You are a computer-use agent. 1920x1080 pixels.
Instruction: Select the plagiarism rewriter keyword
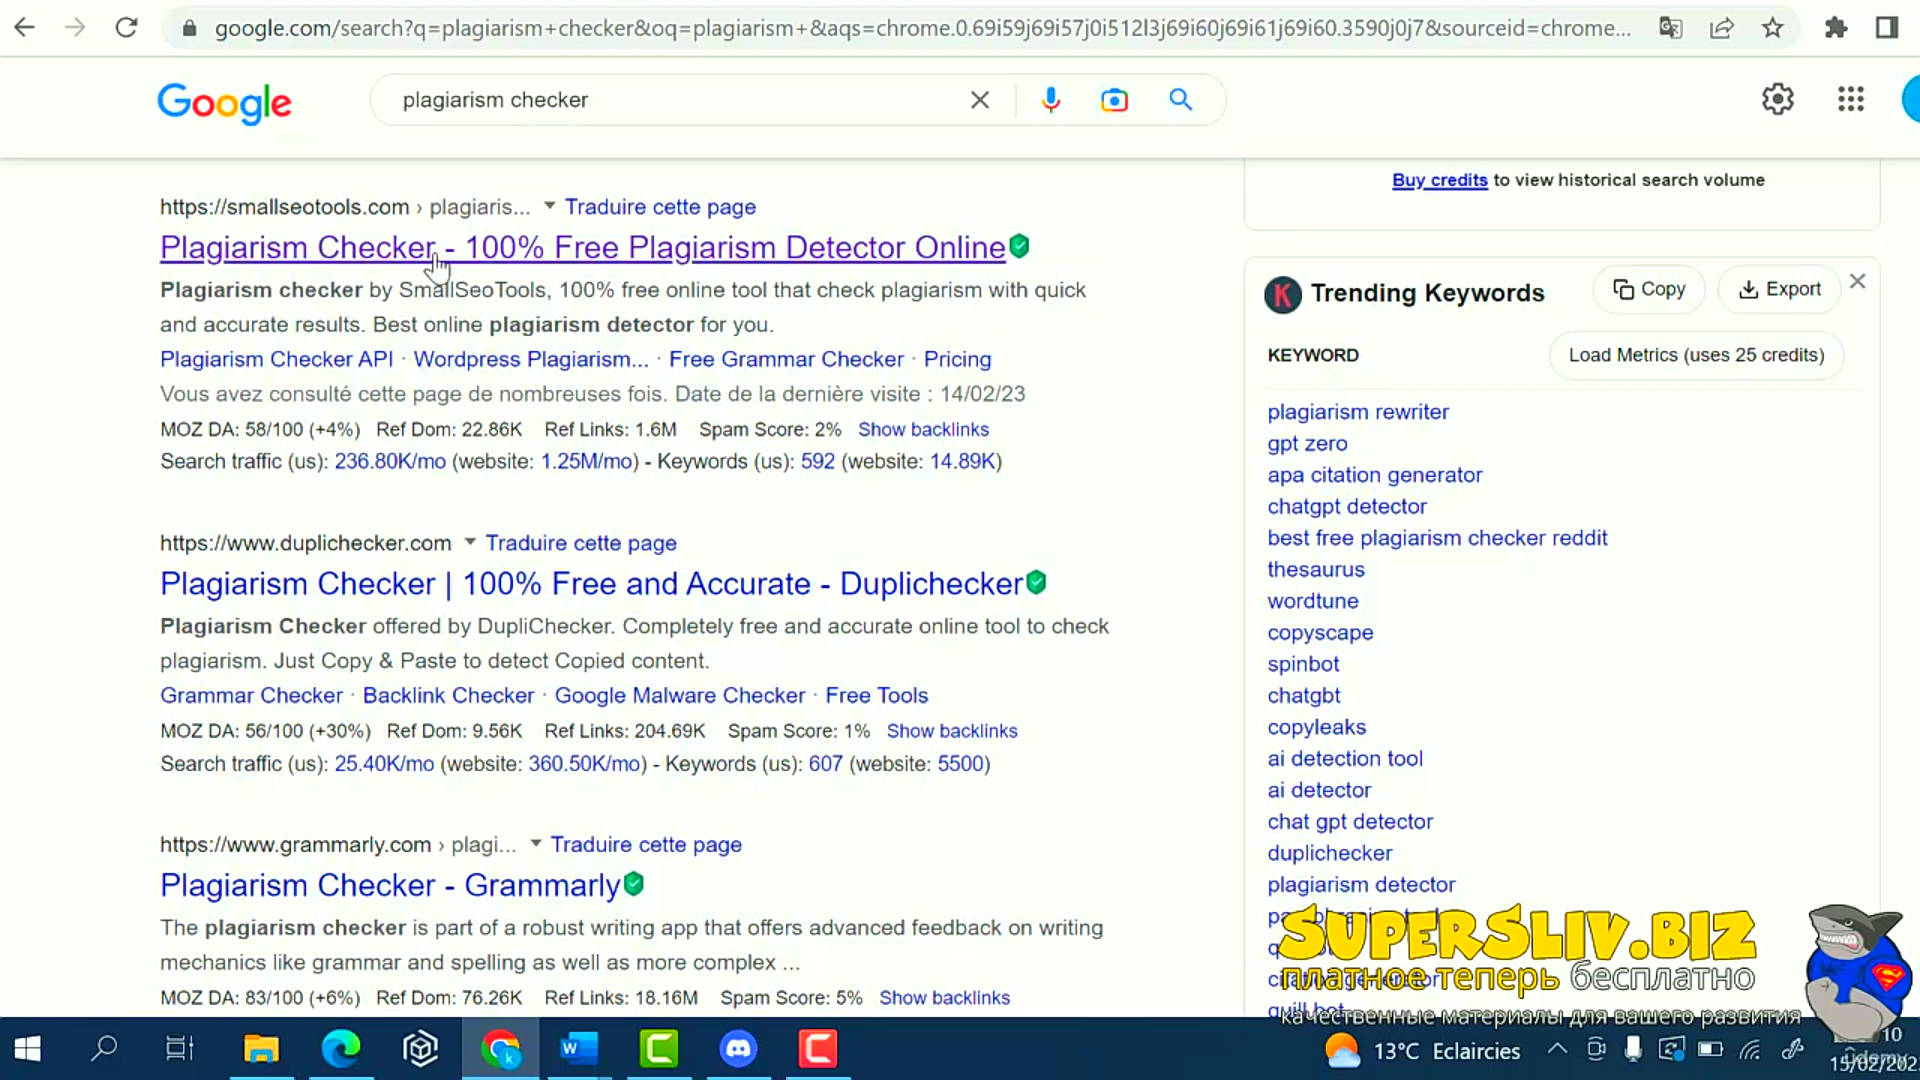pos(1358,412)
